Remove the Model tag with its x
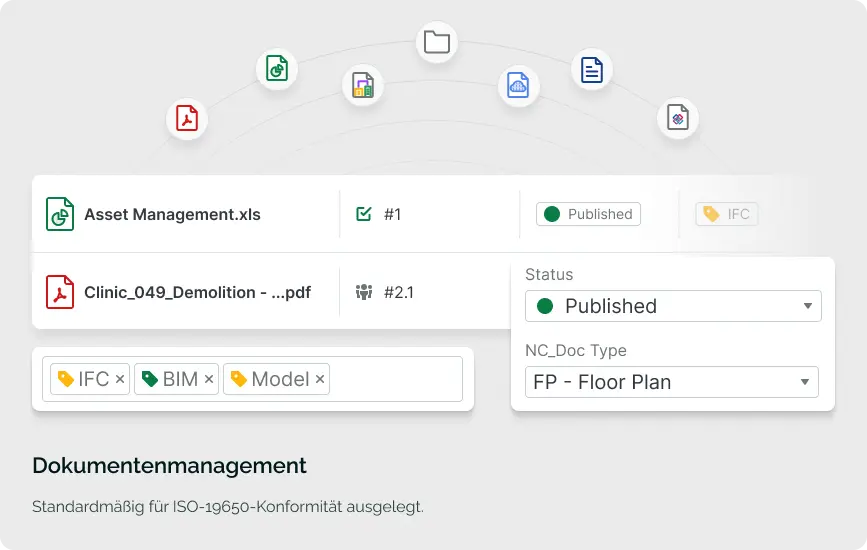The height and width of the screenshot is (550, 867). [x=320, y=379]
